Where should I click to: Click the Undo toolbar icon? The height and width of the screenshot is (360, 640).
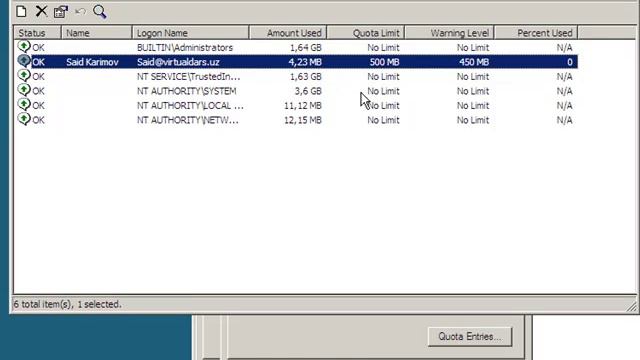click(x=80, y=11)
